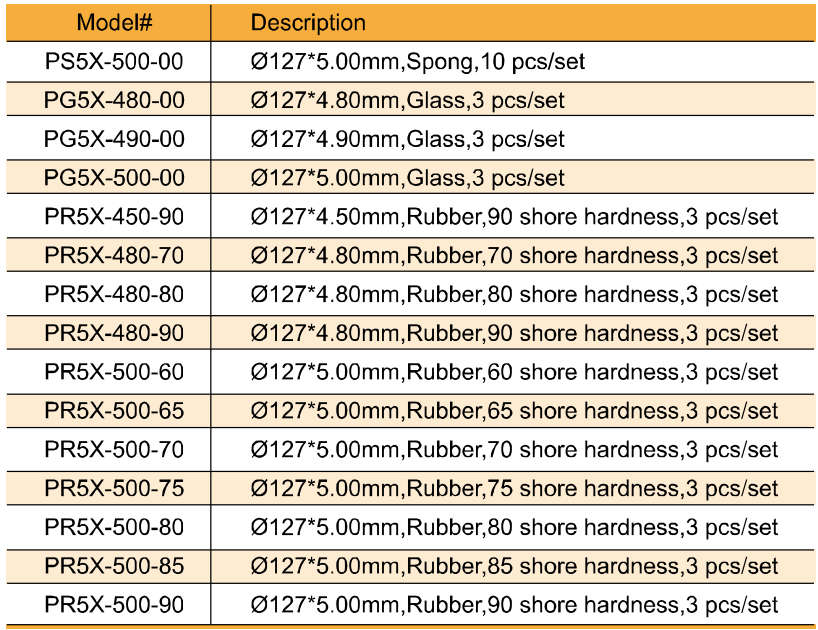Click the 4.90mm Glass description
This screenshot has width=818, height=630.
coord(407,139)
